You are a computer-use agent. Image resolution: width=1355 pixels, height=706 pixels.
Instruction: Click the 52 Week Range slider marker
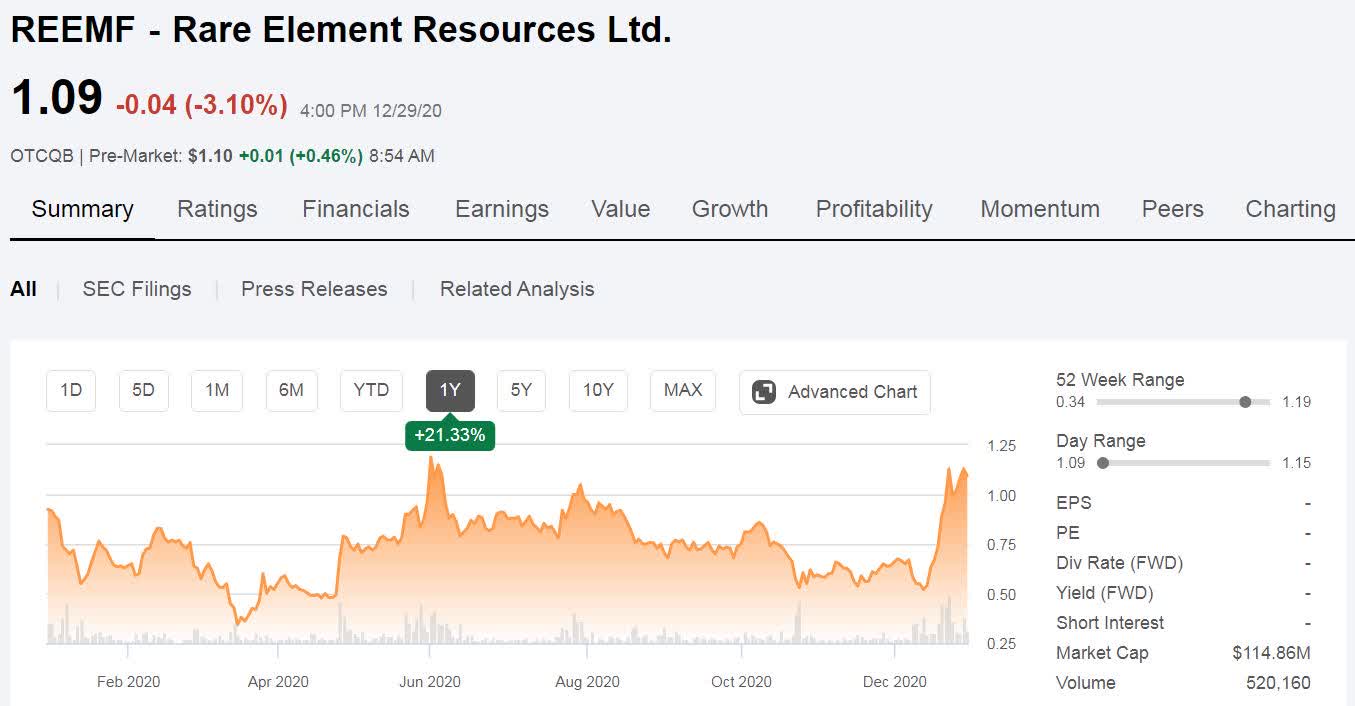click(x=1246, y=401)
